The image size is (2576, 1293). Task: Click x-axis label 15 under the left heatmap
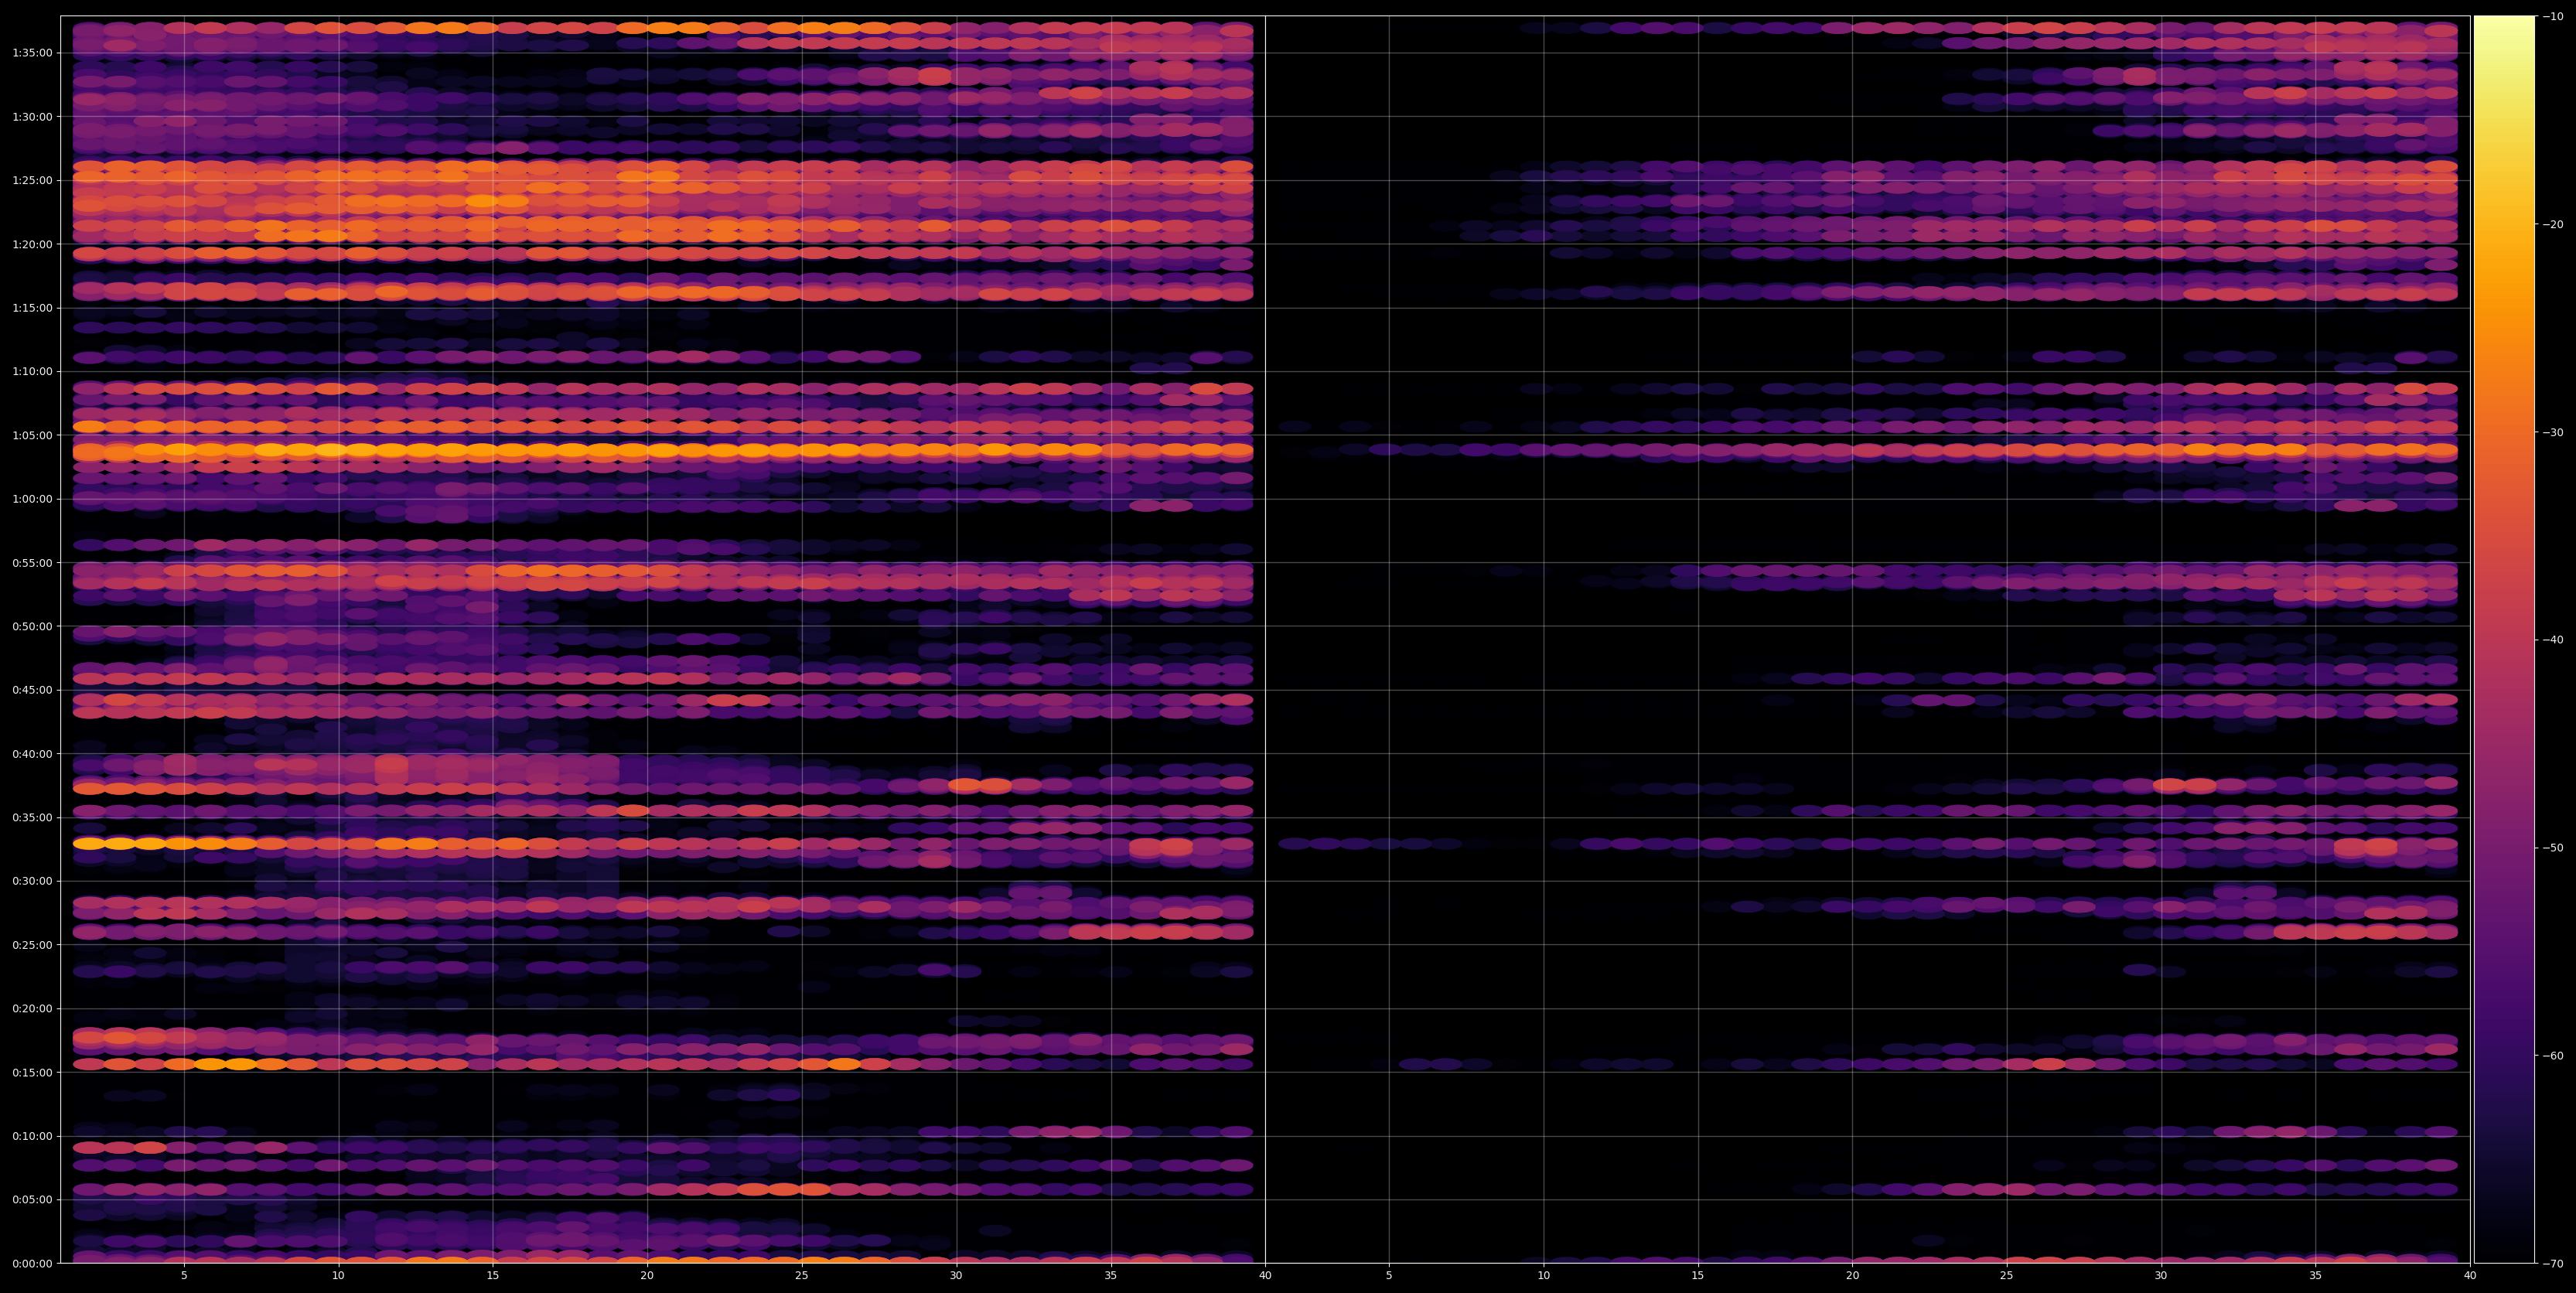tap(493, 1276)
